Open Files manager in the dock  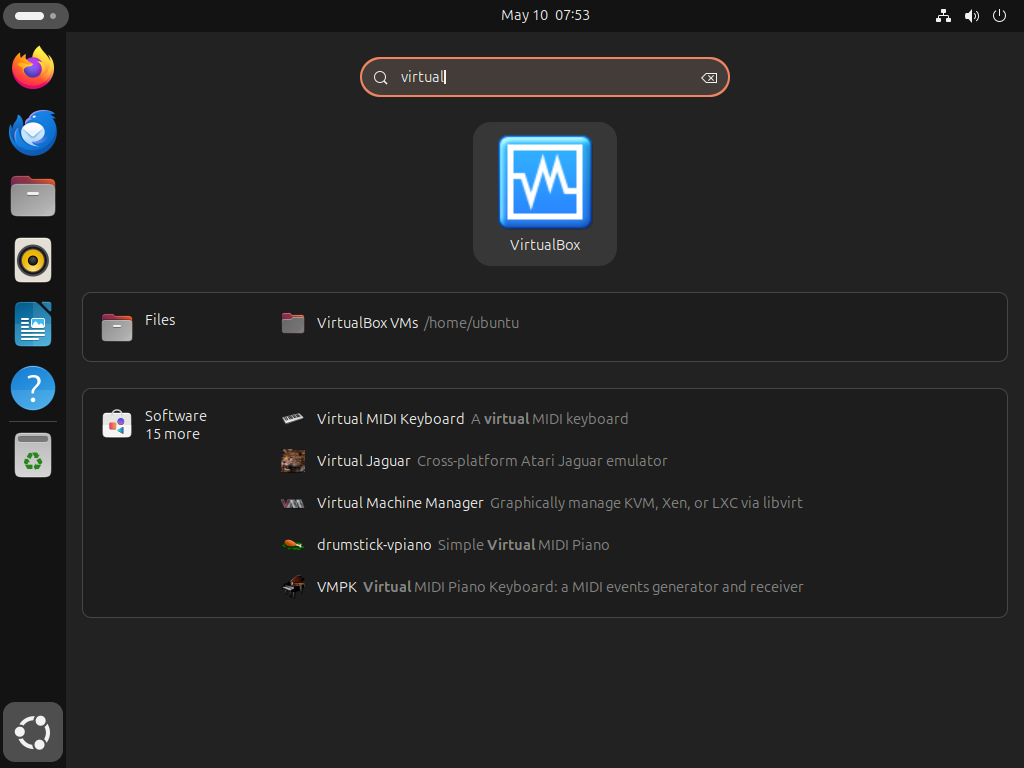[x=33, y=196]
